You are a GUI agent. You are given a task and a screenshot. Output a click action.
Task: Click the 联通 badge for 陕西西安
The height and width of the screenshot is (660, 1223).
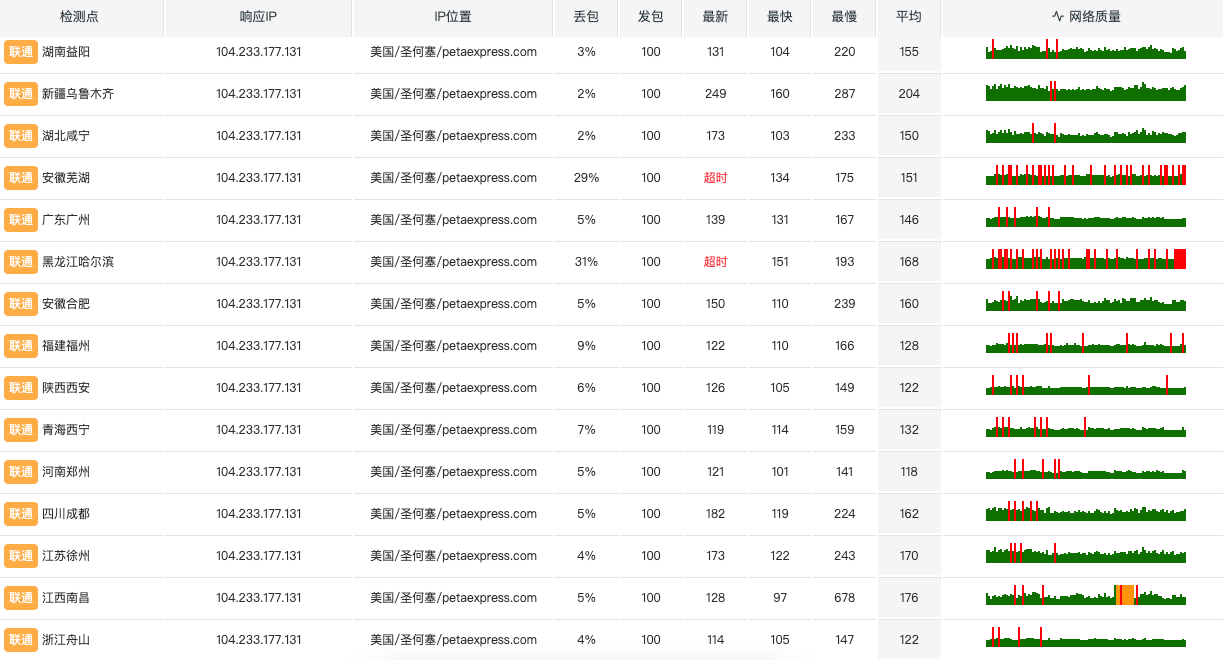(x=20, y=388)
